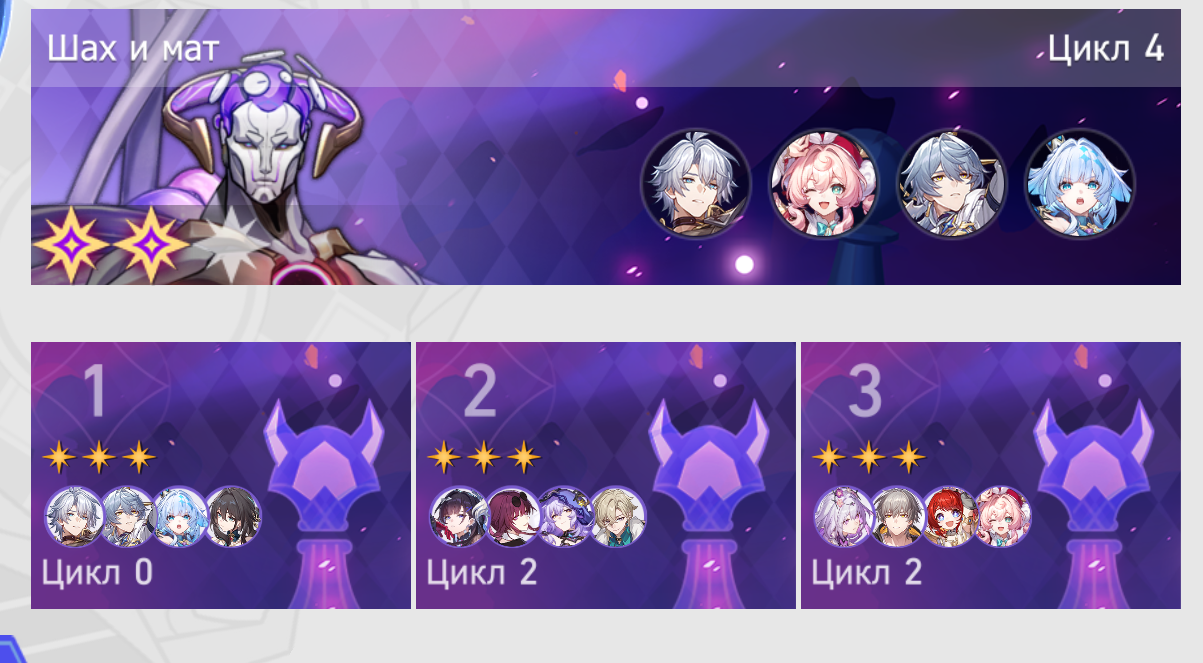The height and width of the screenshot is (663, 1203).
Task: Click the red-haired character in stage 3 team
Action: tap(950, 517)
